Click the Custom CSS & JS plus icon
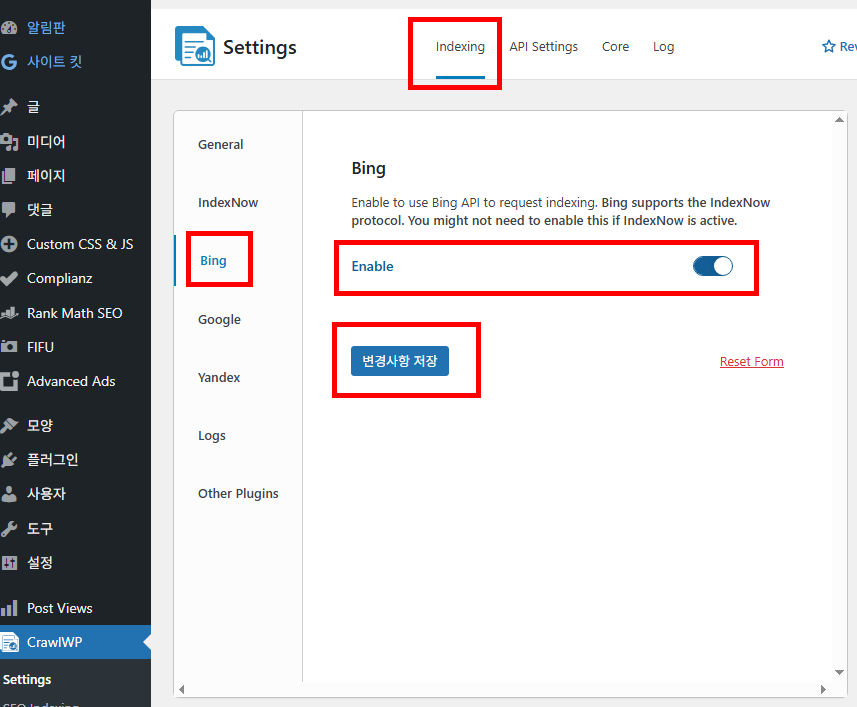 pos(9,244)
